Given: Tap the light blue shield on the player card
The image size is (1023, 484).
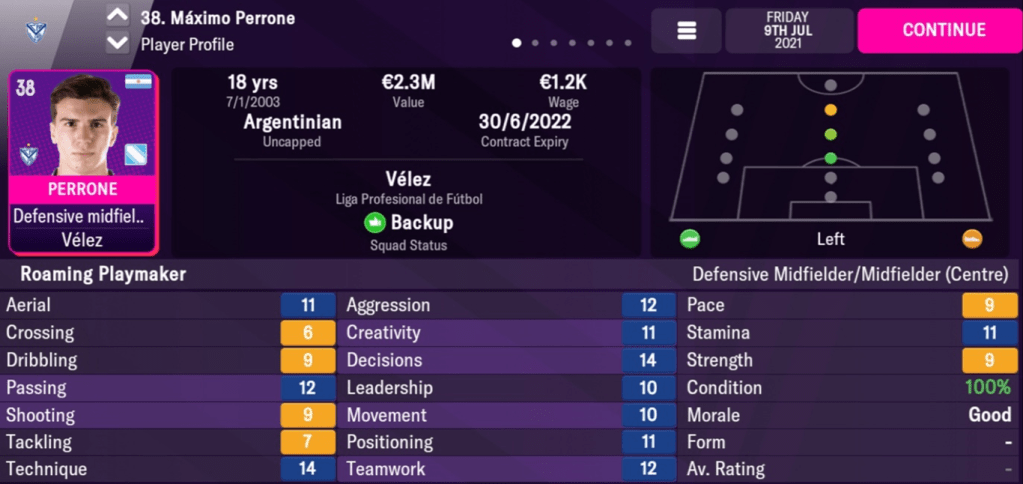Looking at the screenshot, I should [137, 156].
